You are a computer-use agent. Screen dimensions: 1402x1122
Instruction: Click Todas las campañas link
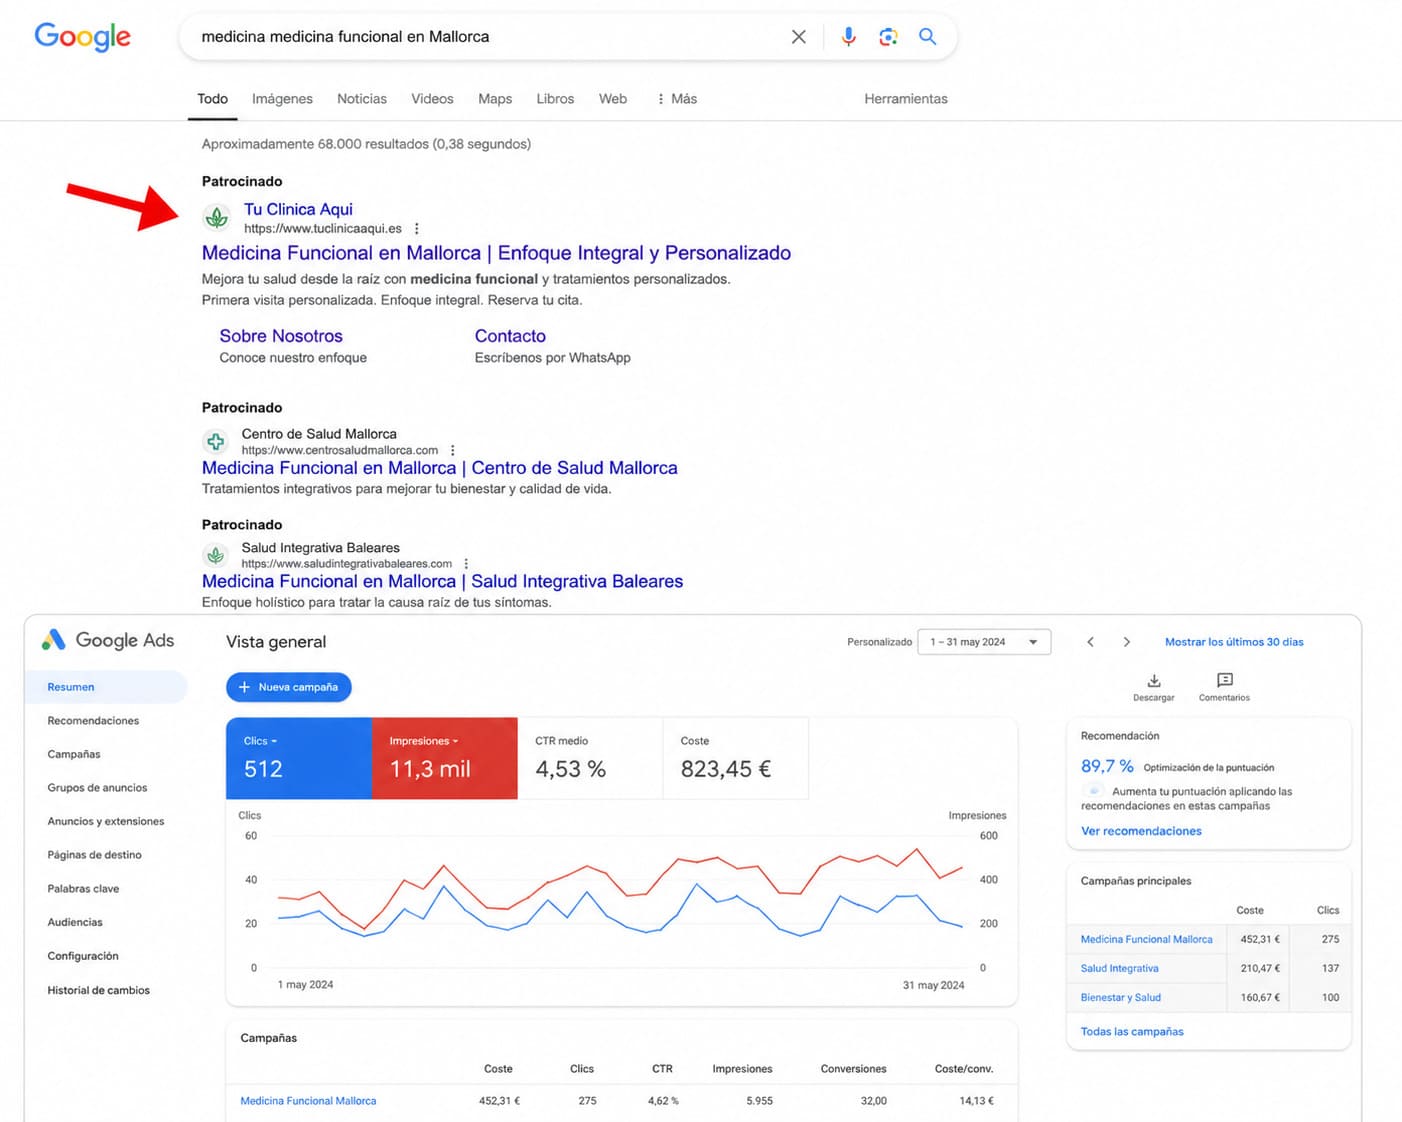point(1132,1032)
